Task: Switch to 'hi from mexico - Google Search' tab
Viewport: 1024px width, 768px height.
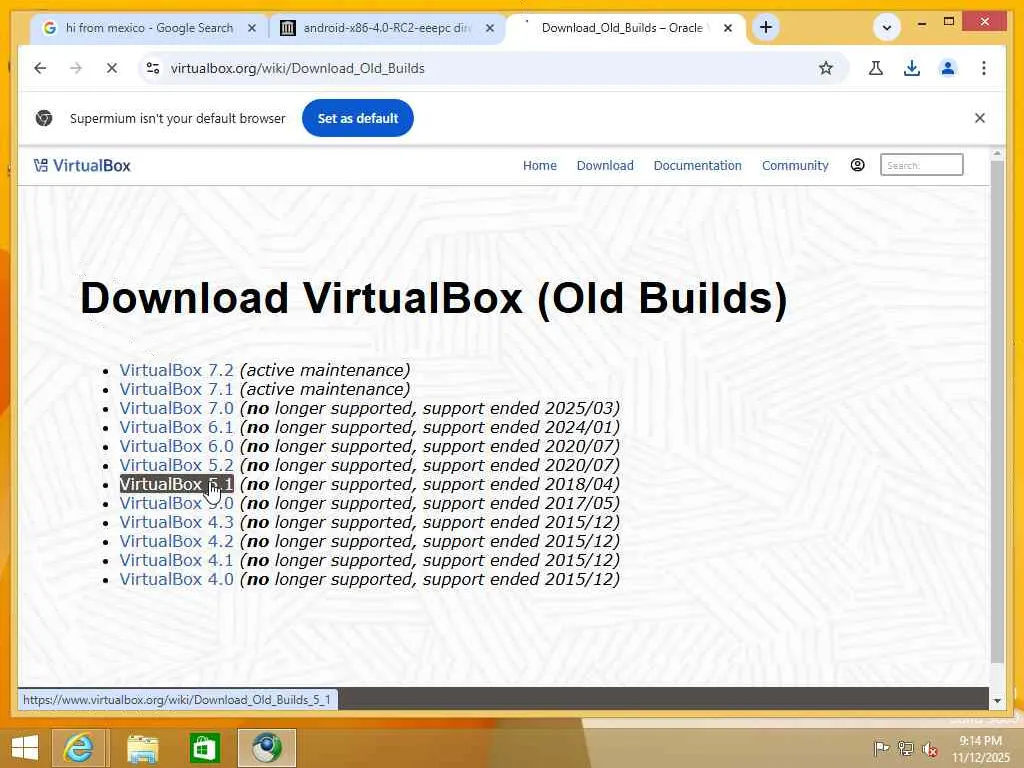Action: (149, 28)
